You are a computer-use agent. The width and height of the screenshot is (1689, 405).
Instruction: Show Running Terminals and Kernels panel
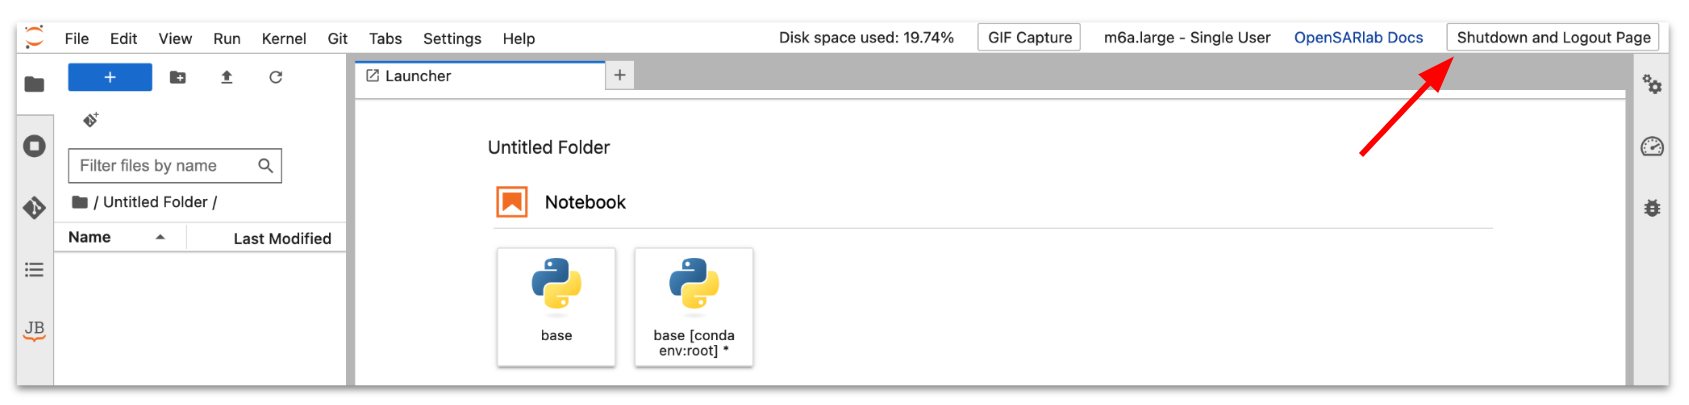[x=34, y=146]
